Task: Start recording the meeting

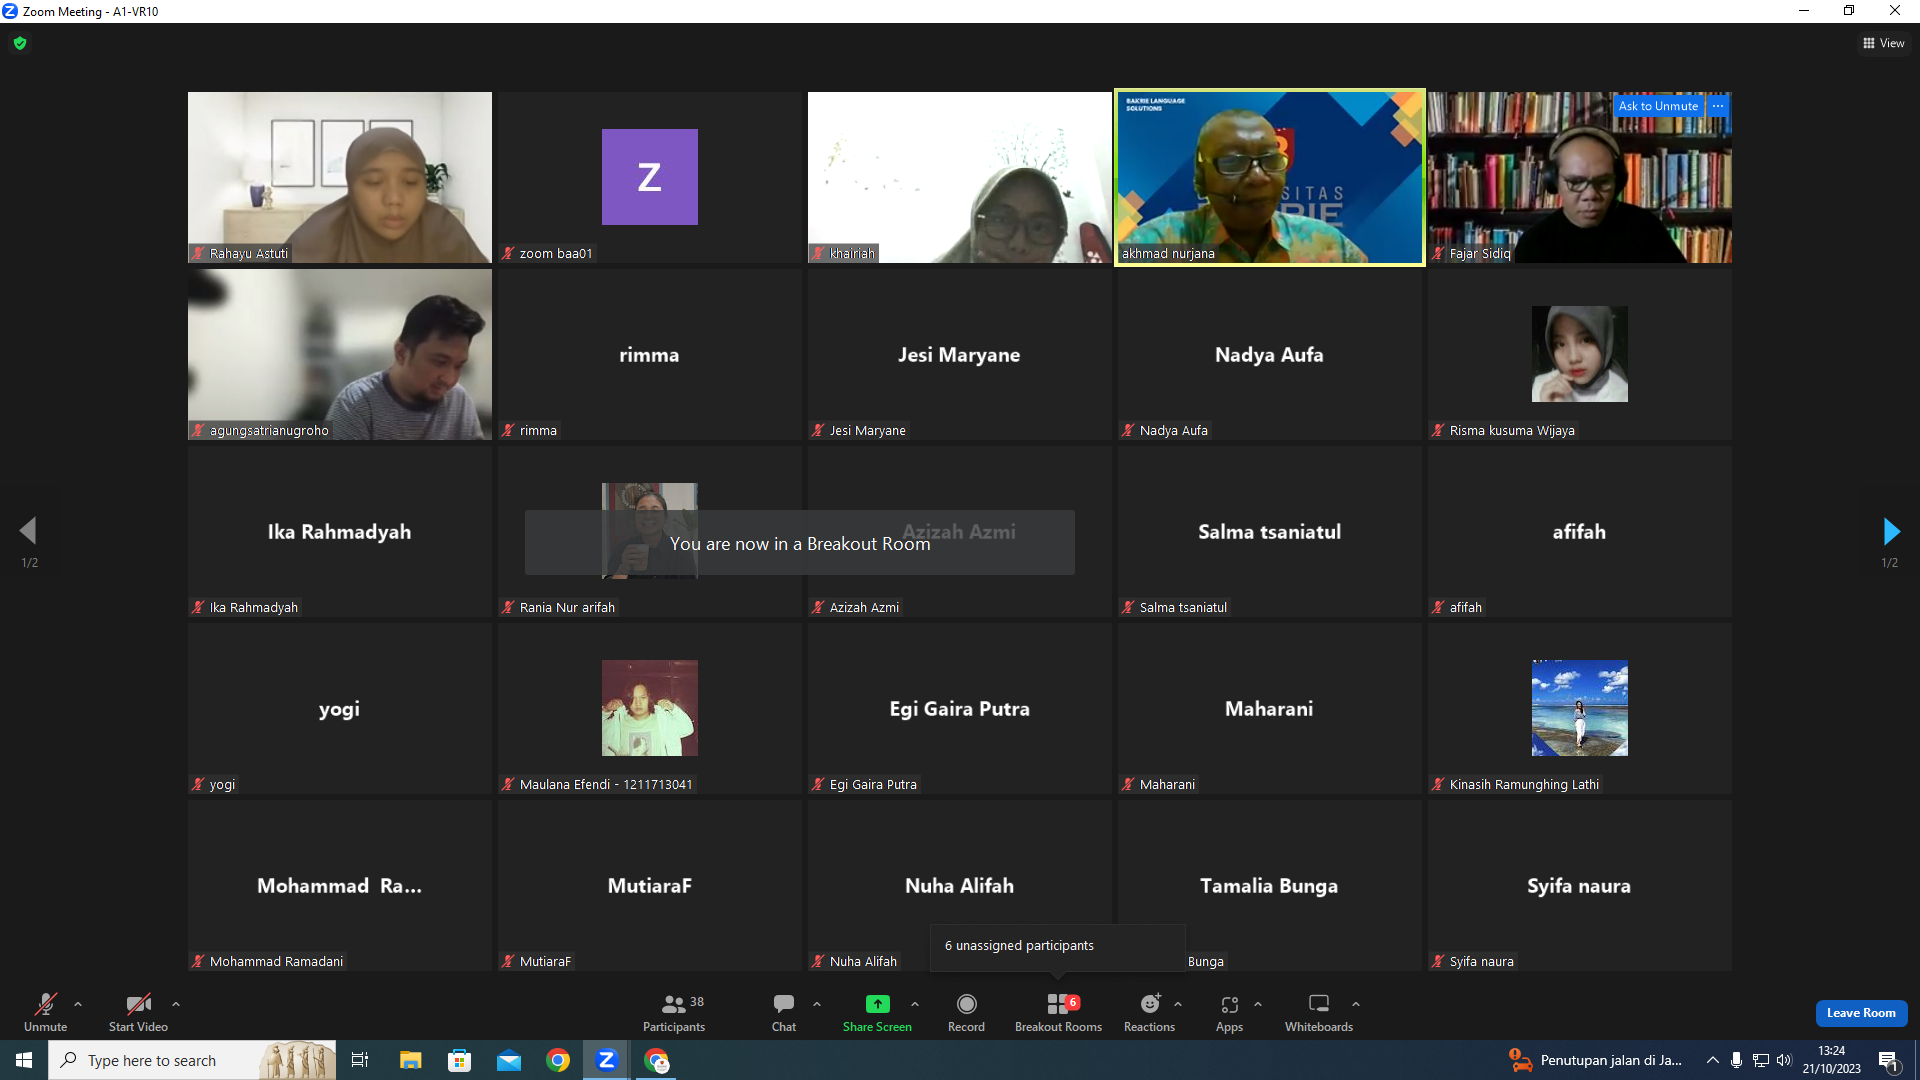Action: coord(966,1011)
